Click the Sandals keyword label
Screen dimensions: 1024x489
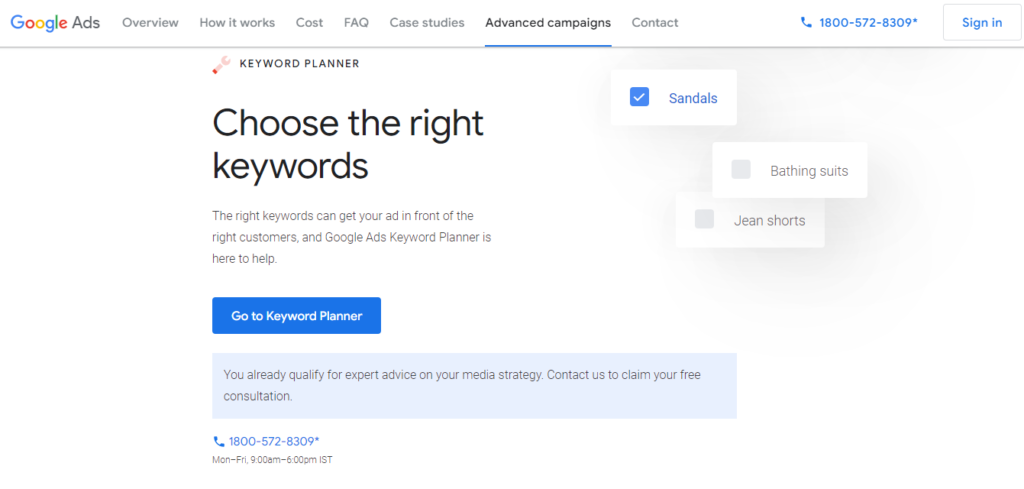point(693,99)
